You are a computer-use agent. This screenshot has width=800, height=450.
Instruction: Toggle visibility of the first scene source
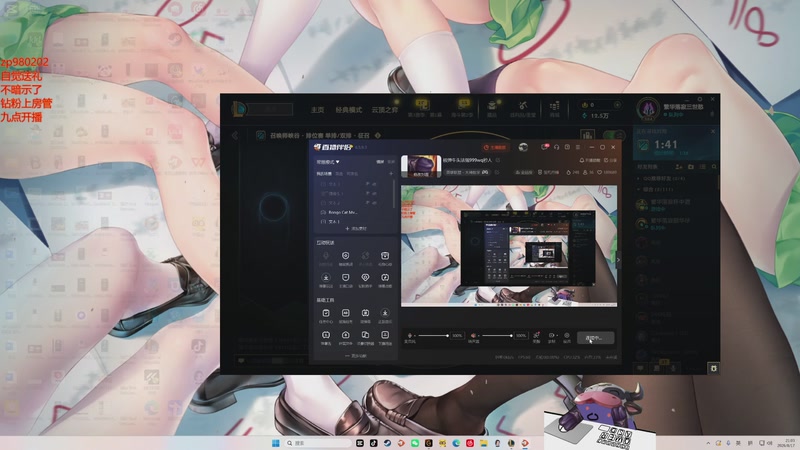[x=374, y=184]
